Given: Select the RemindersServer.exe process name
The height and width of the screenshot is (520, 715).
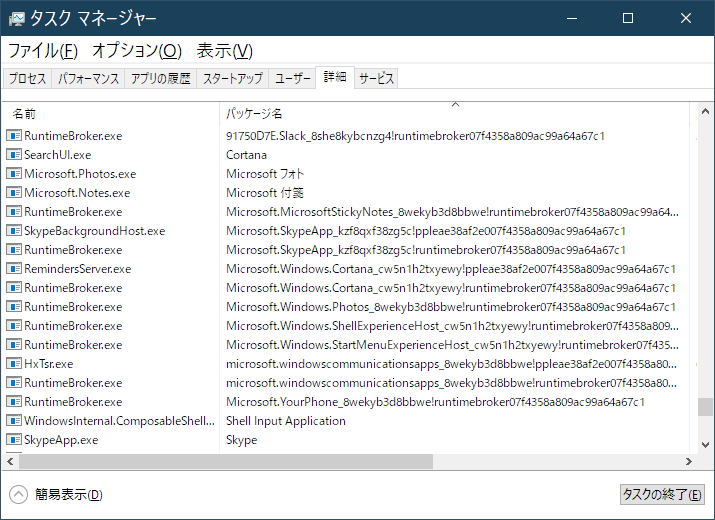Looking at the screenshot, I should point(78,269).
